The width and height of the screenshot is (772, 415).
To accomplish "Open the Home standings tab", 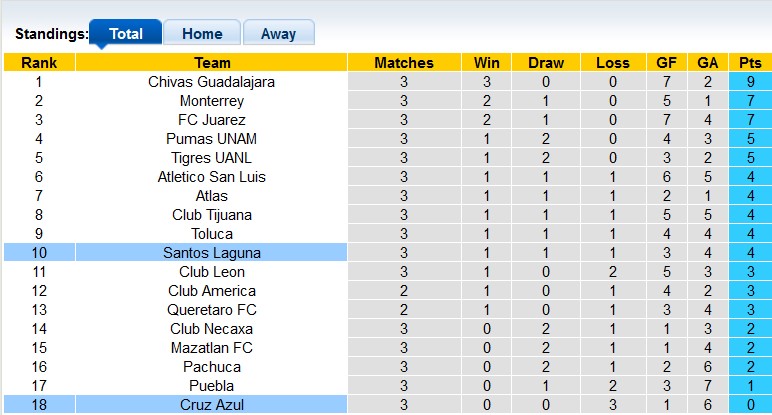I will click(201, 33).
